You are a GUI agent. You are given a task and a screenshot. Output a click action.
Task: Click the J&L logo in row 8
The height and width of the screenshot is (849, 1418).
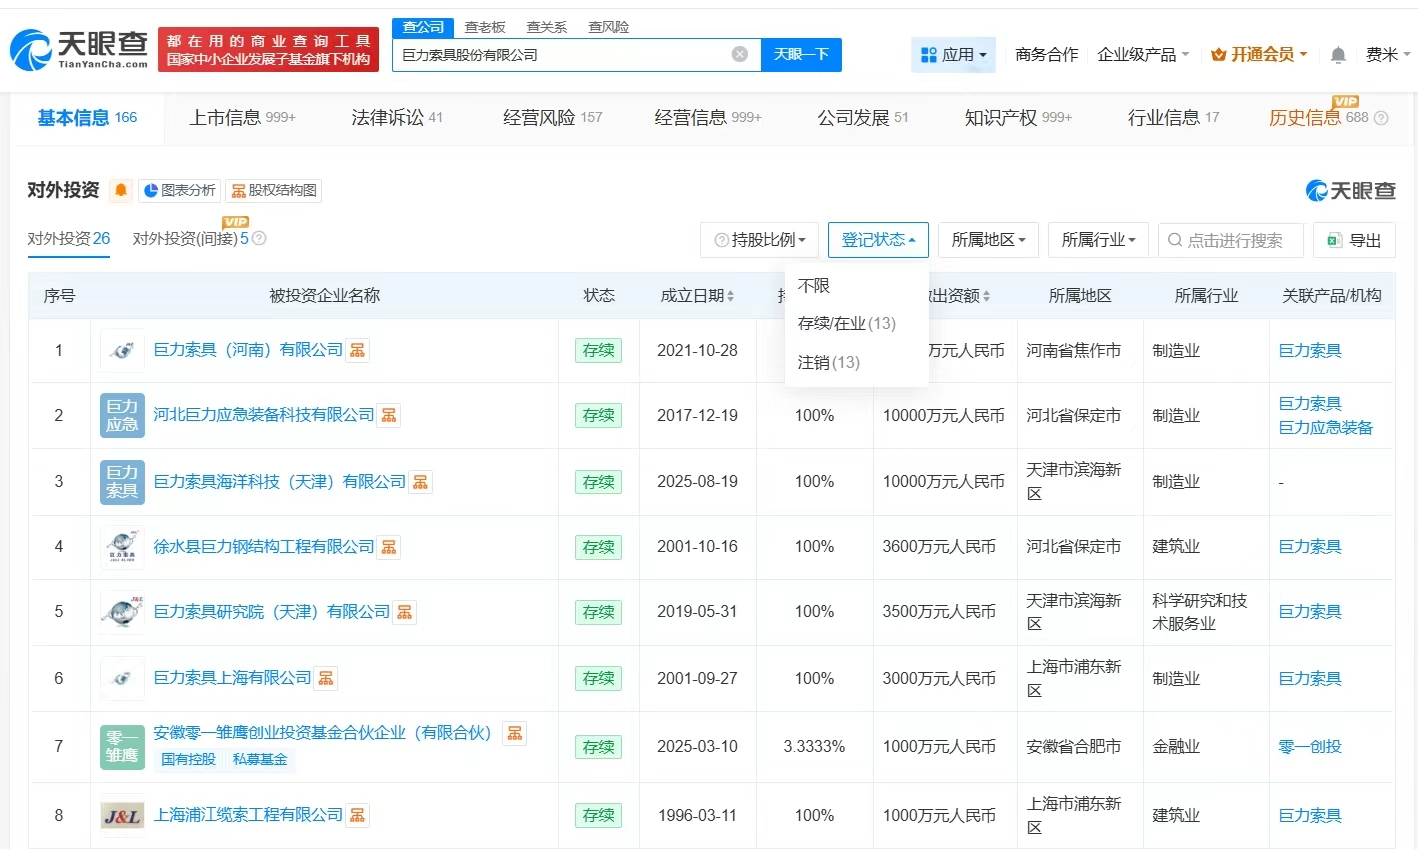click(122, 816)
